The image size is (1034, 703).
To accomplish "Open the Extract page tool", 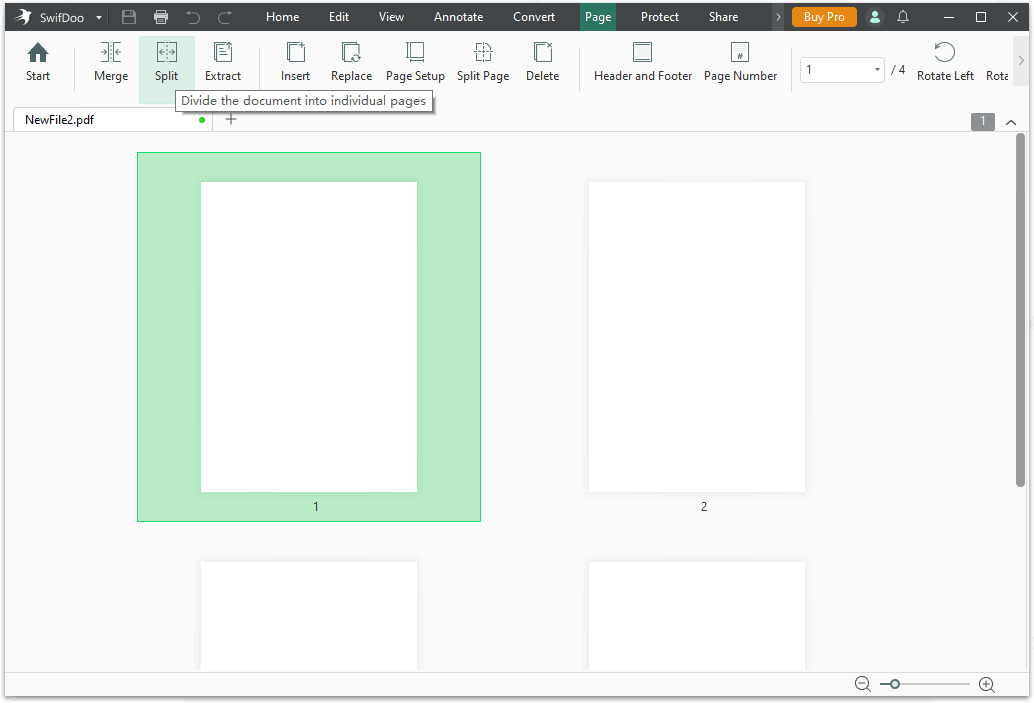I will tap(223, 62).
